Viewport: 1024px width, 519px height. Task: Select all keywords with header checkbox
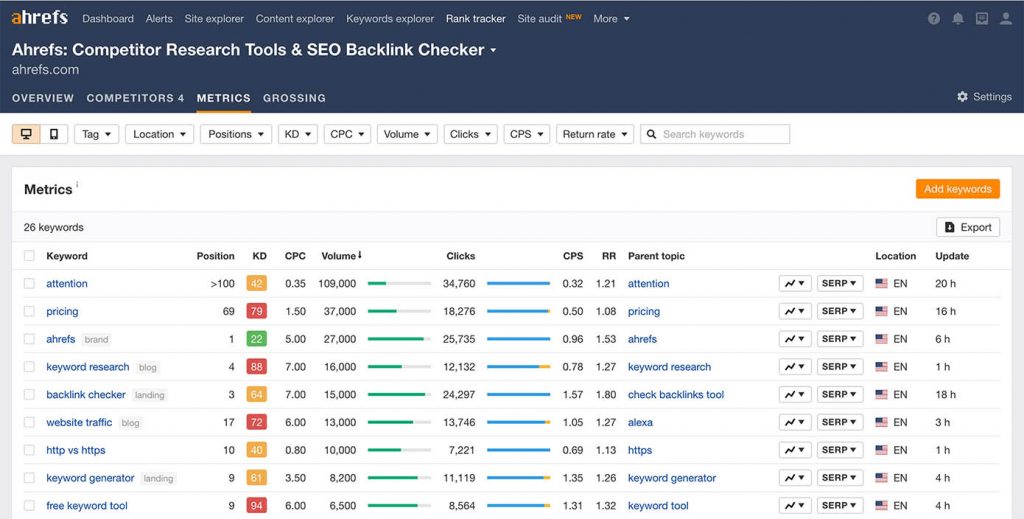coord(29,256)
